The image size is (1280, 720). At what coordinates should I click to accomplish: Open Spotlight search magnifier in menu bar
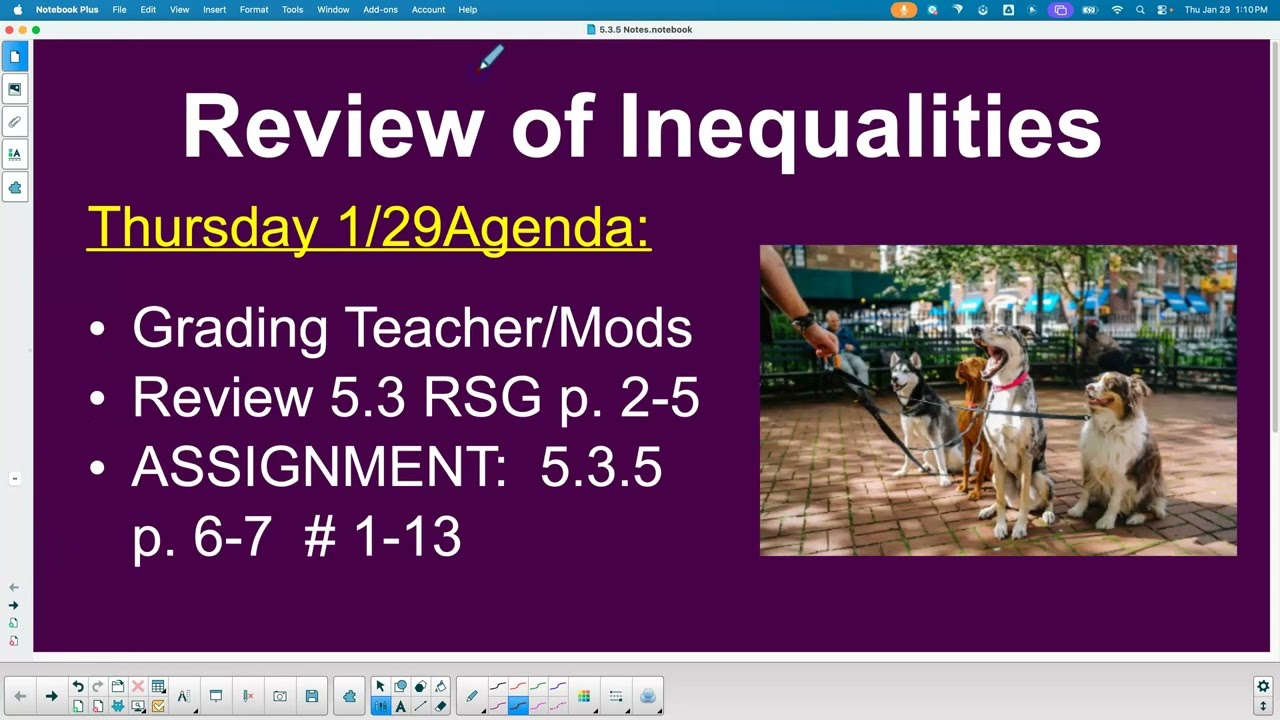[x=1140, y=9]
